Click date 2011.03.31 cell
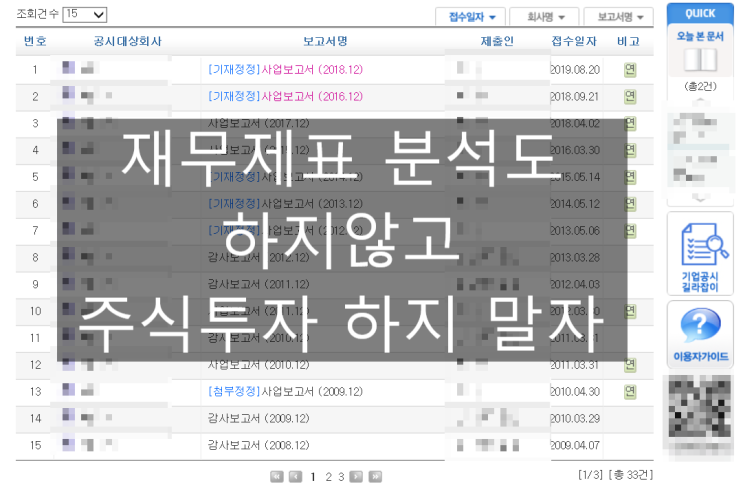 pyautogui.click(x=575, y=365)
